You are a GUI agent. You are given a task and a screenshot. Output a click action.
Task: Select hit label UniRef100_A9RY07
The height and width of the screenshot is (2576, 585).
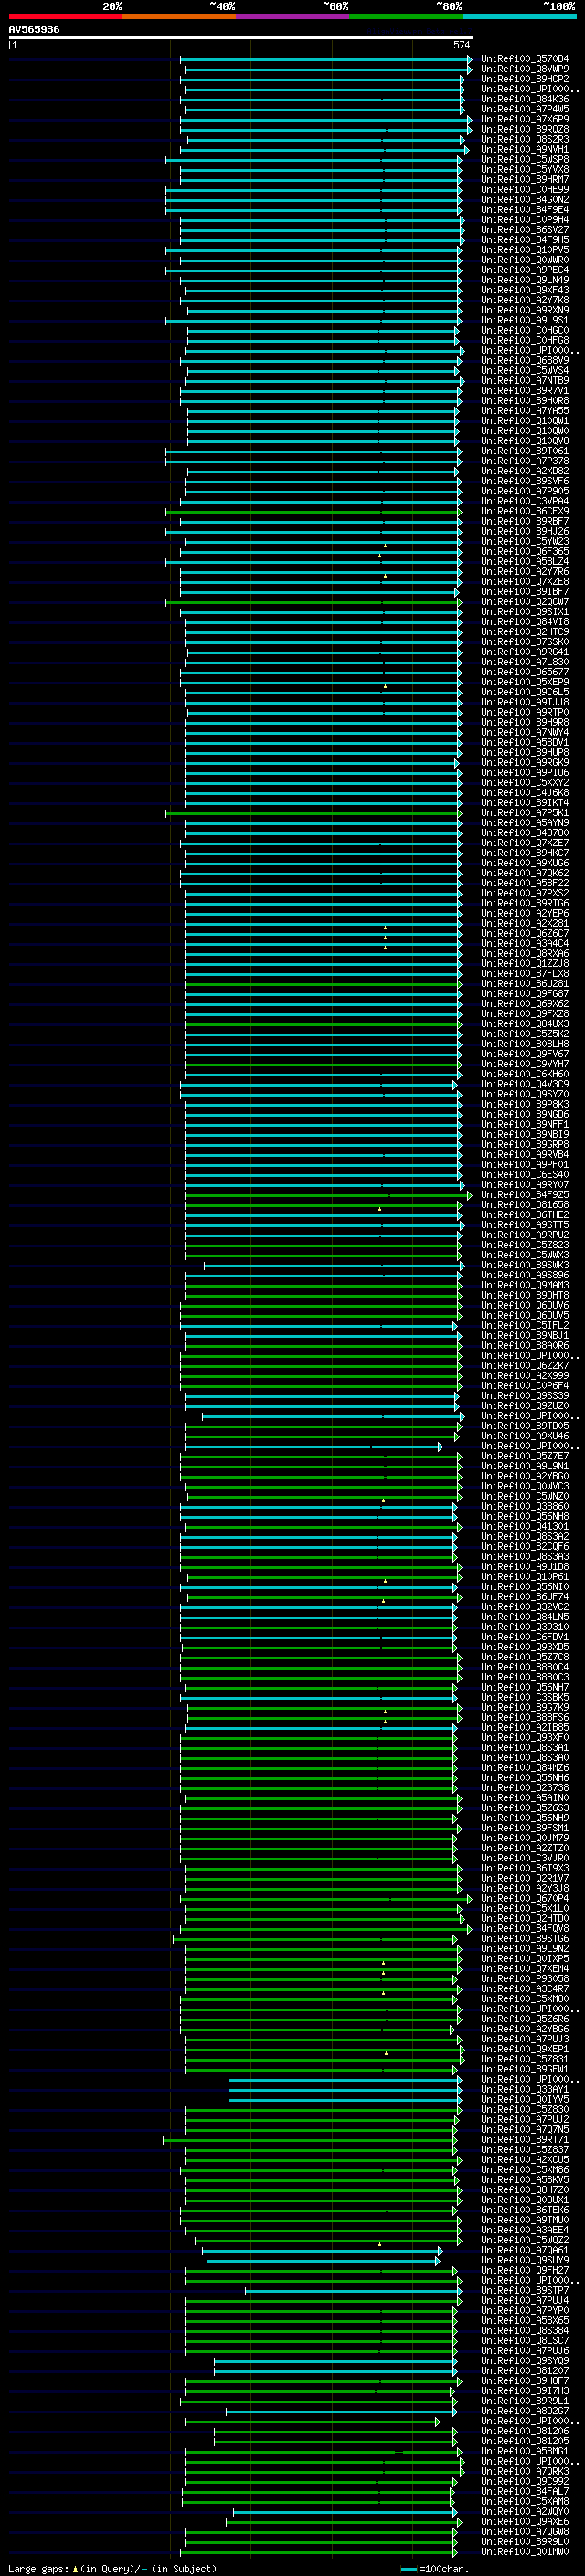[525, 1184]
